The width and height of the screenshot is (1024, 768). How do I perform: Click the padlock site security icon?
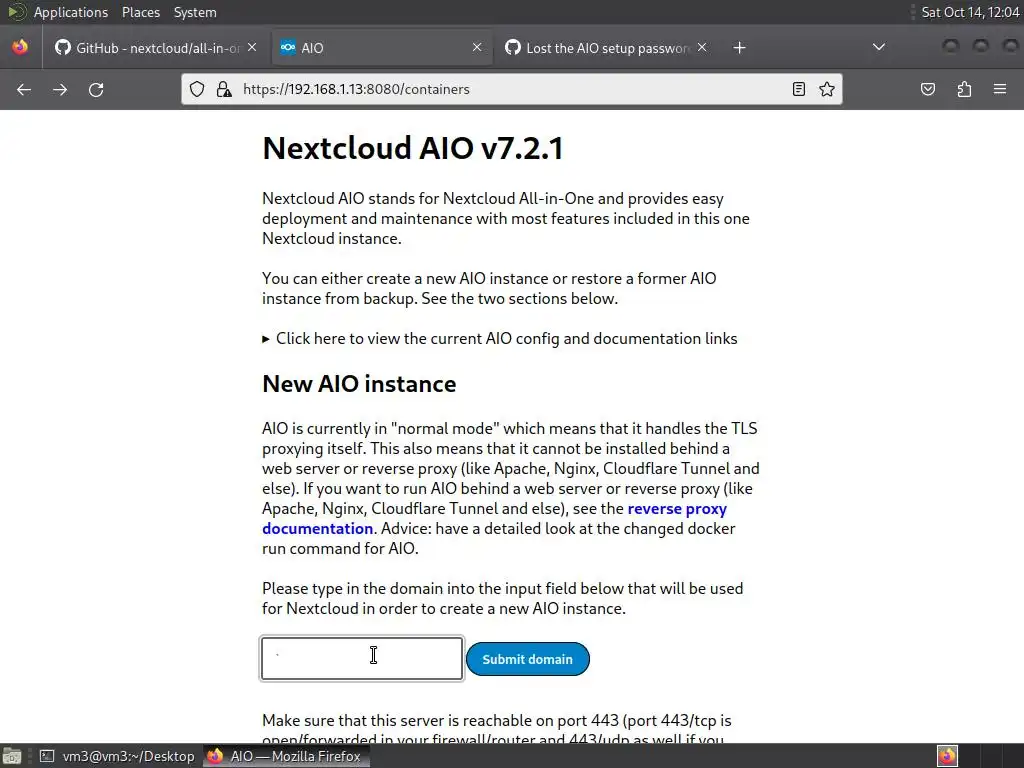point(224,89)
